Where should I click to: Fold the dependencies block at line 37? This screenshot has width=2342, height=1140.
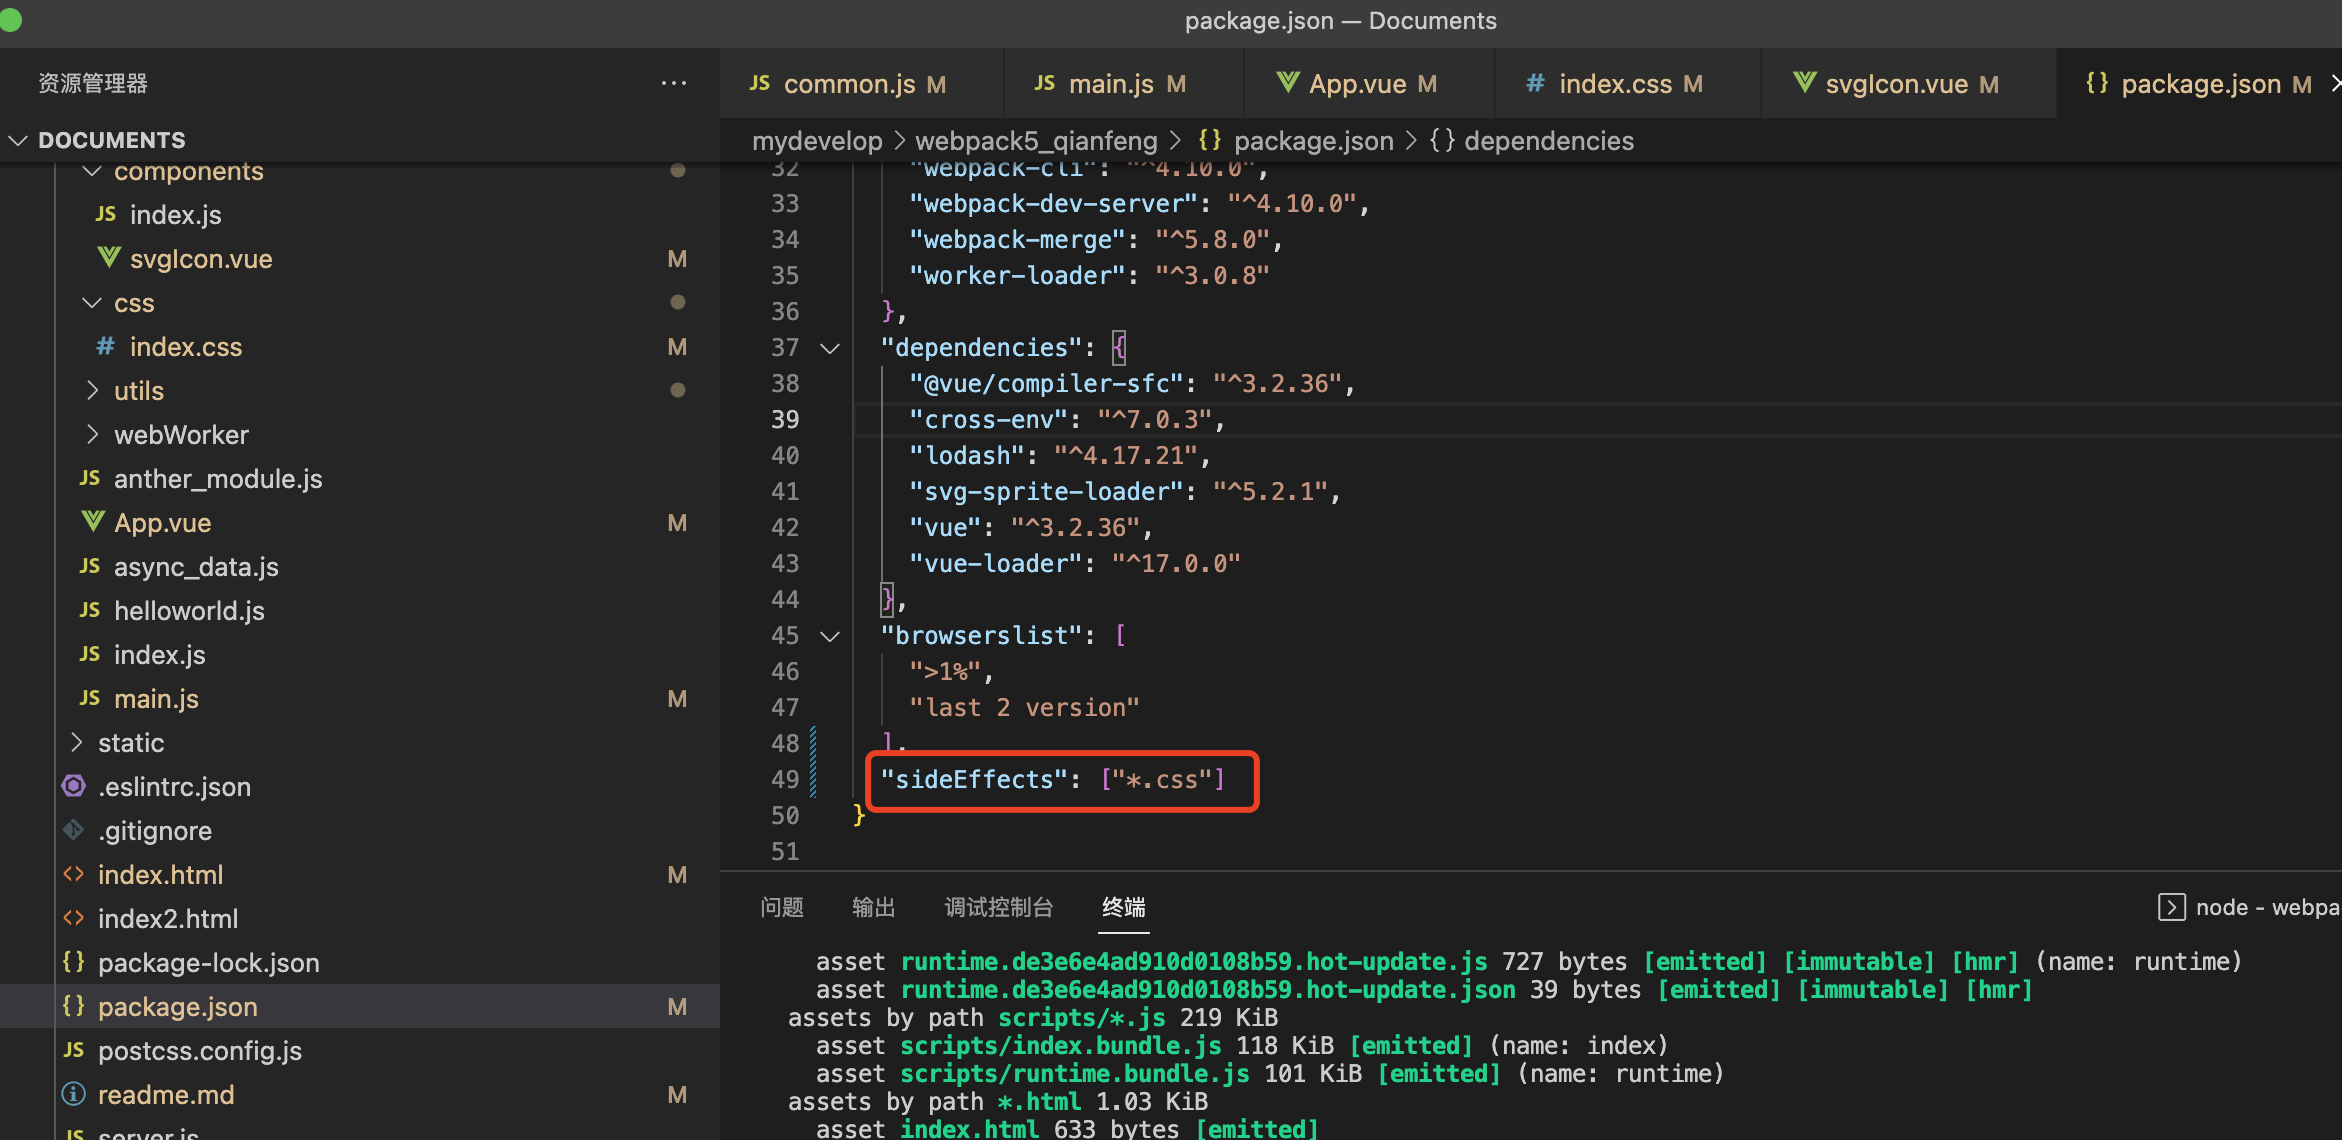830,348
